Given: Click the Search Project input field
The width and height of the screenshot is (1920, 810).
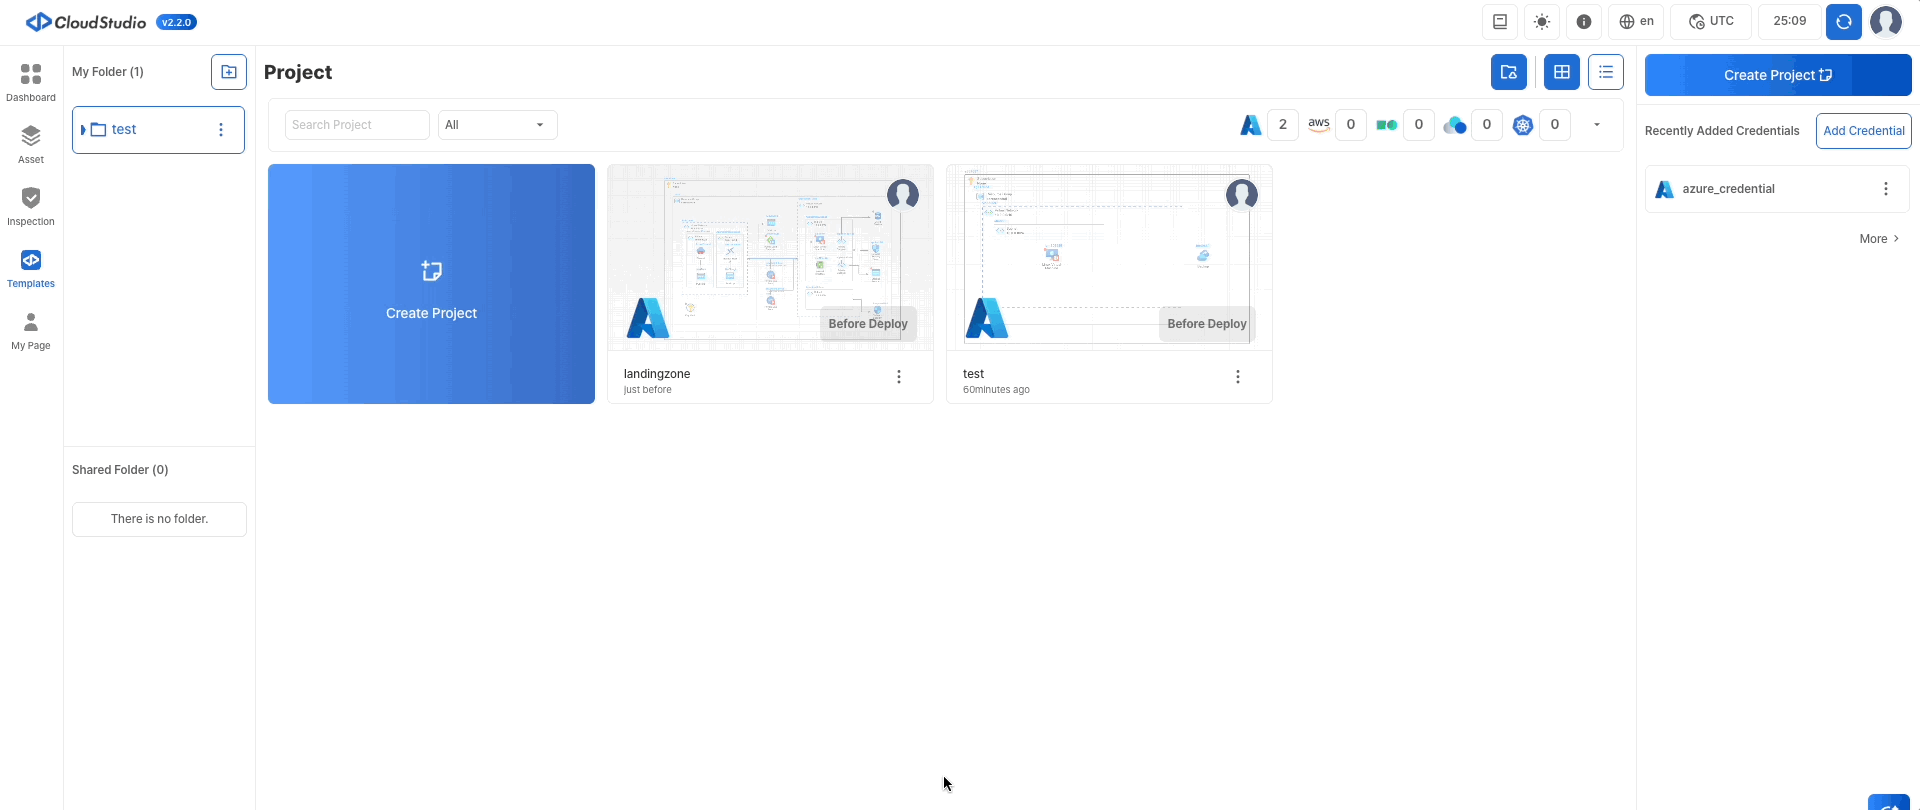Looking at the screenshot, I should (357, 125).
